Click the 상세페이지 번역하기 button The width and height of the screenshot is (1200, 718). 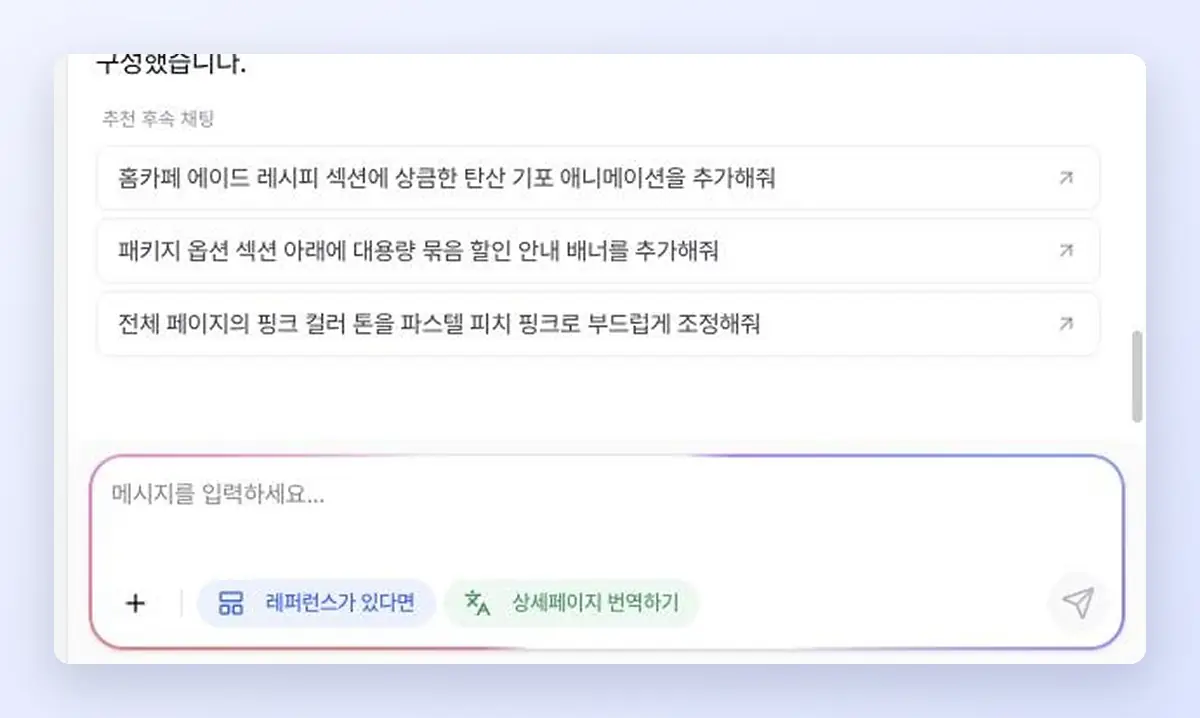[x=572, y=603]
